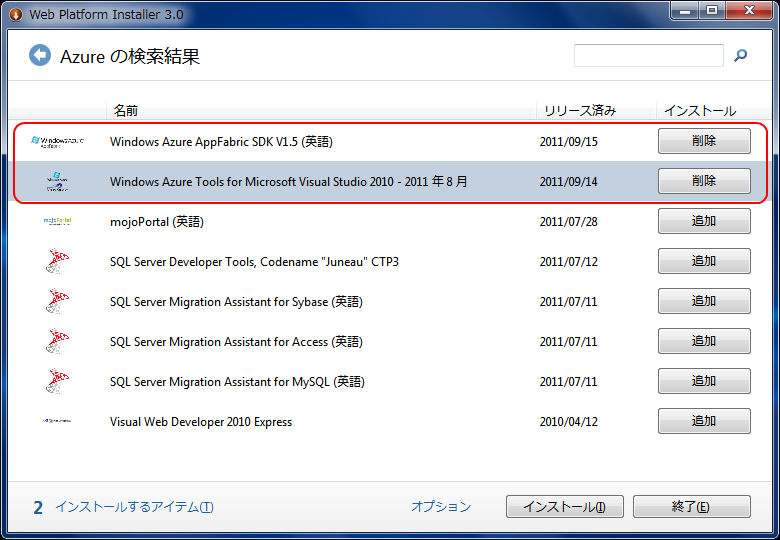
Task: Sort by the リリース済み column header
Action: [596, 110]
